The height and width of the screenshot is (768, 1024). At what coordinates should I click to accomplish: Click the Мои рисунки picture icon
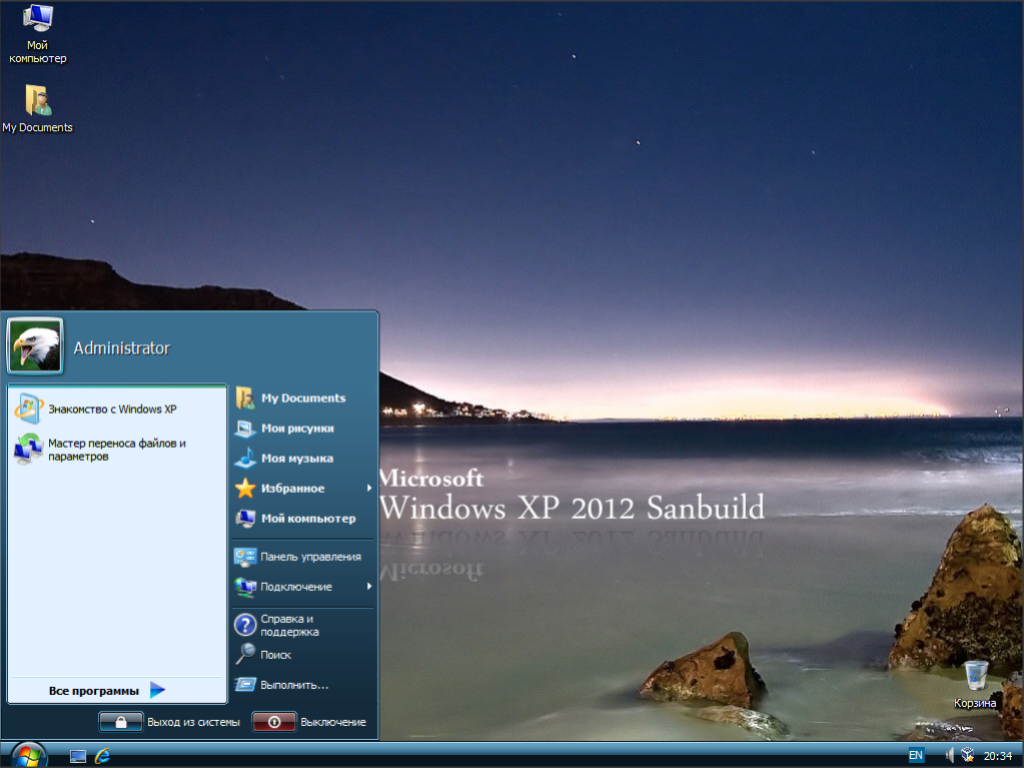click(x=245, y=428)
